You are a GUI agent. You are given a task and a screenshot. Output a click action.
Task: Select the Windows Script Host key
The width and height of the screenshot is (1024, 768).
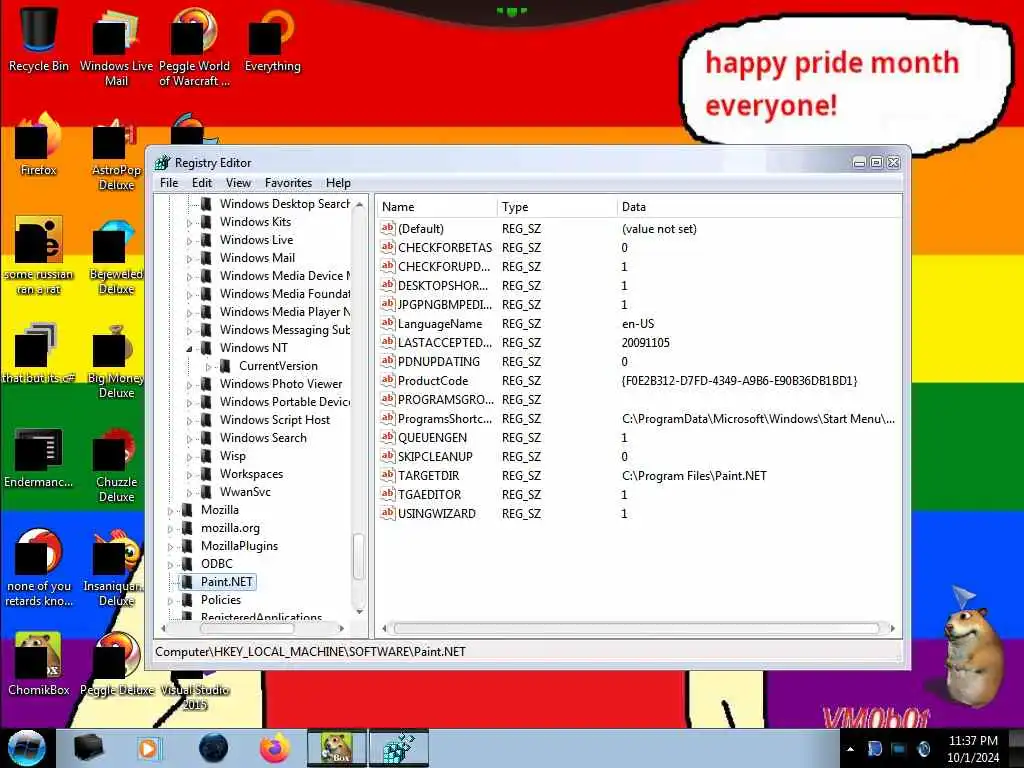(x=275, y=419)
